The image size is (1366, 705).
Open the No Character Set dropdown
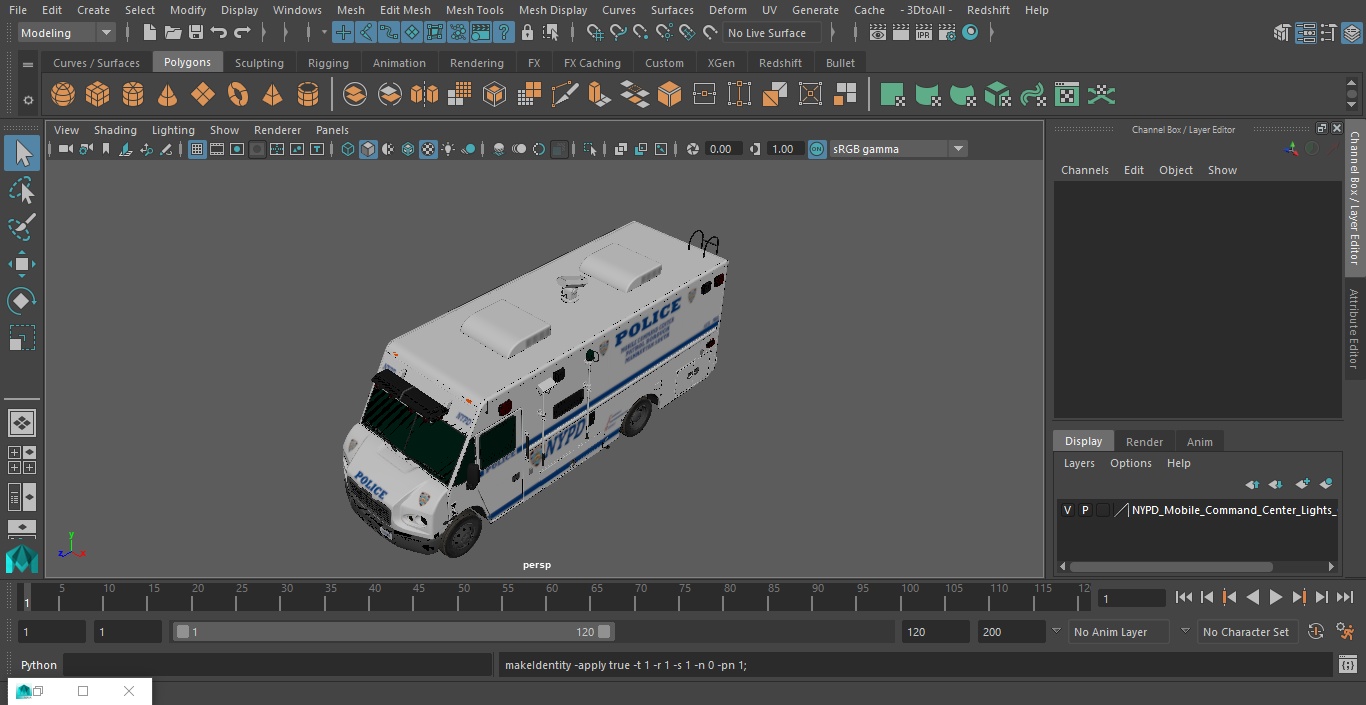pyautogui.click(x=1246, y=632)
